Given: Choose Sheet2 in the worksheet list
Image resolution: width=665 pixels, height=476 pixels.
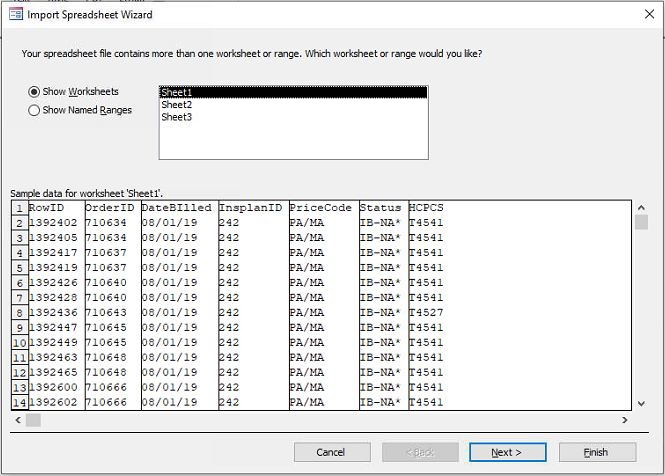Looking at the screenshot, I should pyautogui.click(x=177, y=104).
